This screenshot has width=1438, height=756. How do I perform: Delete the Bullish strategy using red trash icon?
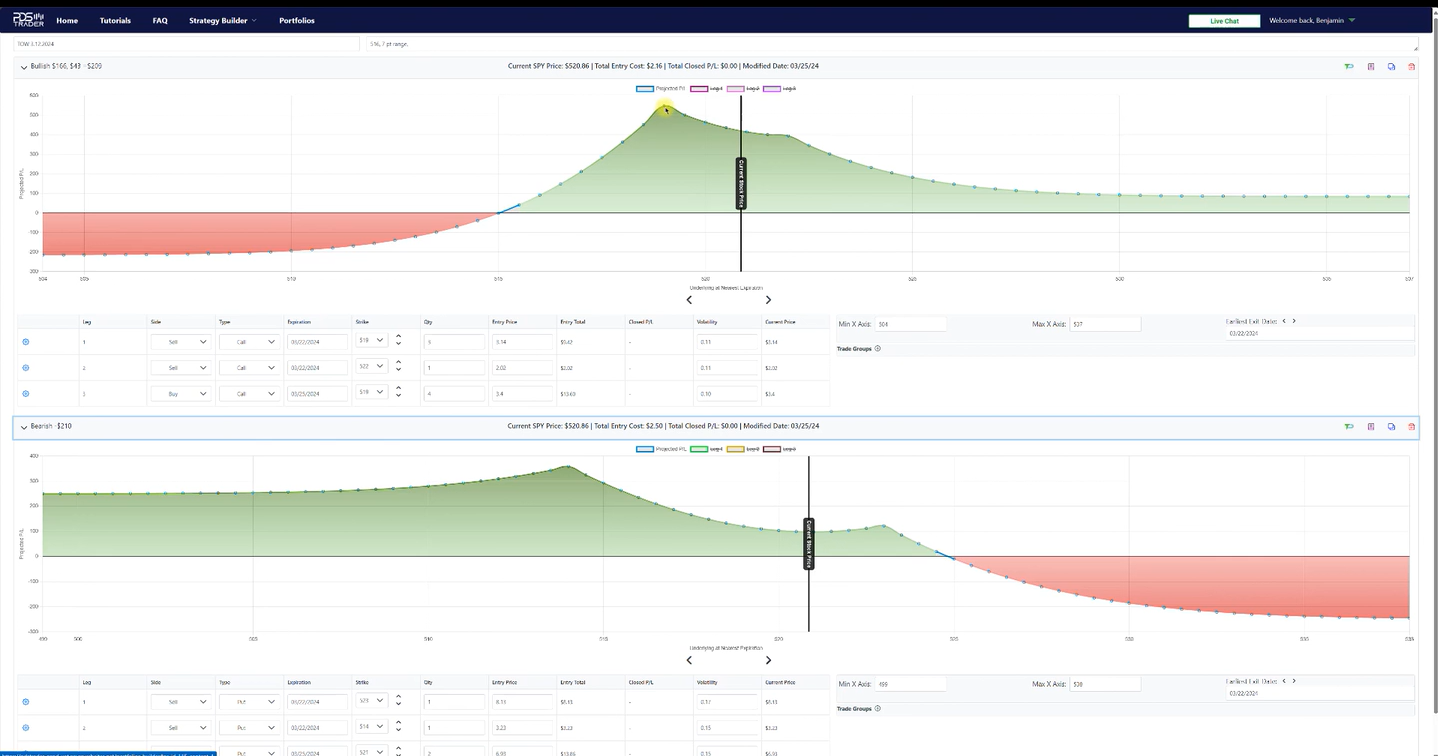[x=1411, y=66]
